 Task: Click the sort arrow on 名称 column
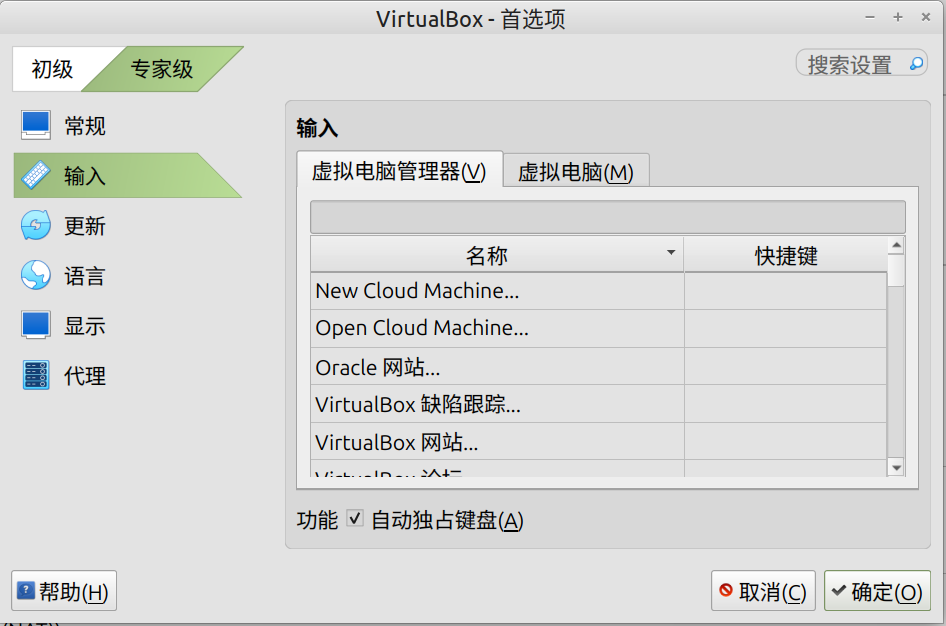click(x=670, y=252)
